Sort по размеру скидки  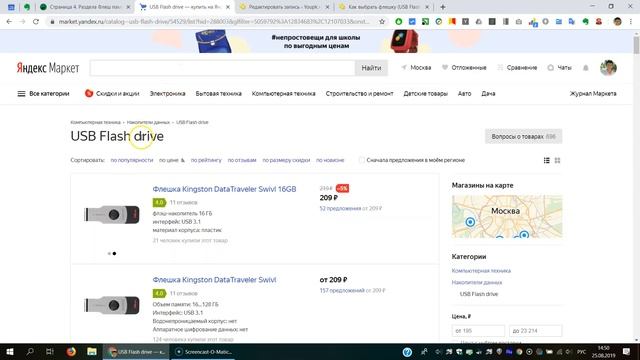286,160
